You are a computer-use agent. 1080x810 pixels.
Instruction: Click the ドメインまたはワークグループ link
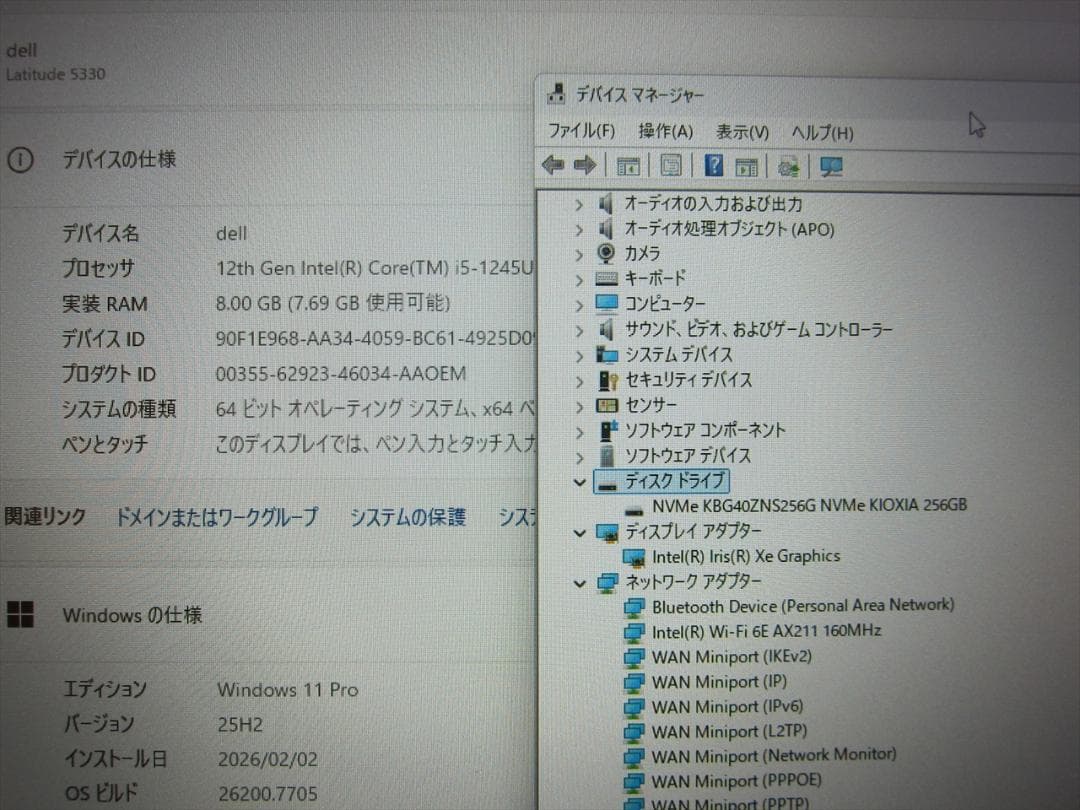(216, 517)
